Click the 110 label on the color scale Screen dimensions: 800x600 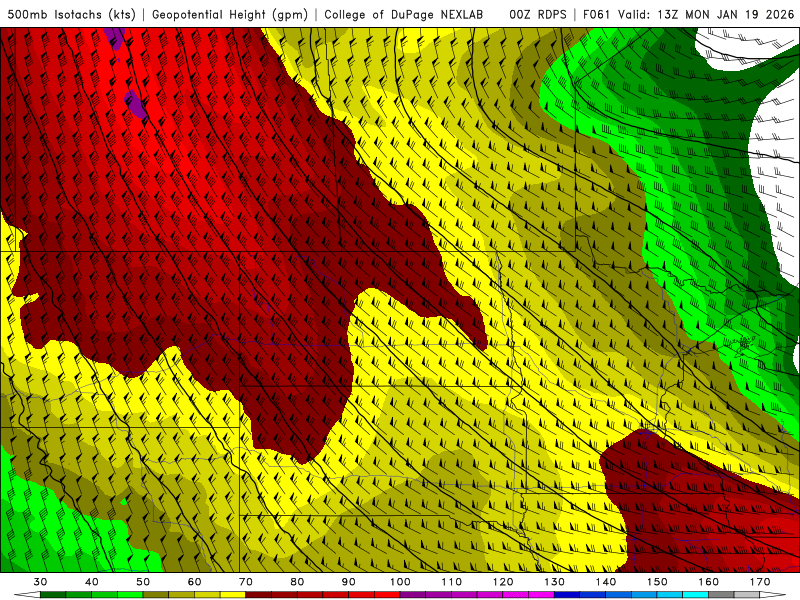coord(452,582)
